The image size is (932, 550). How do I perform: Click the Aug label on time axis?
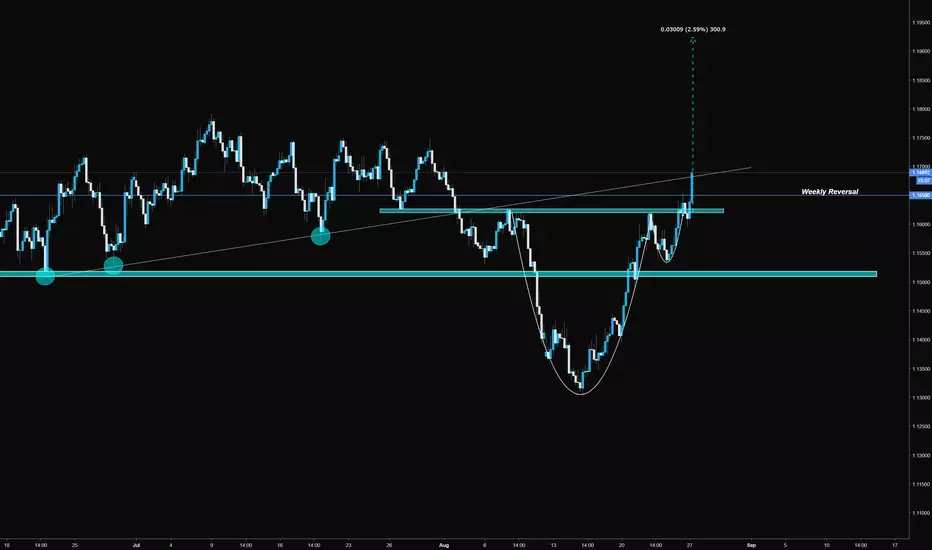click(x=443, y=545)
